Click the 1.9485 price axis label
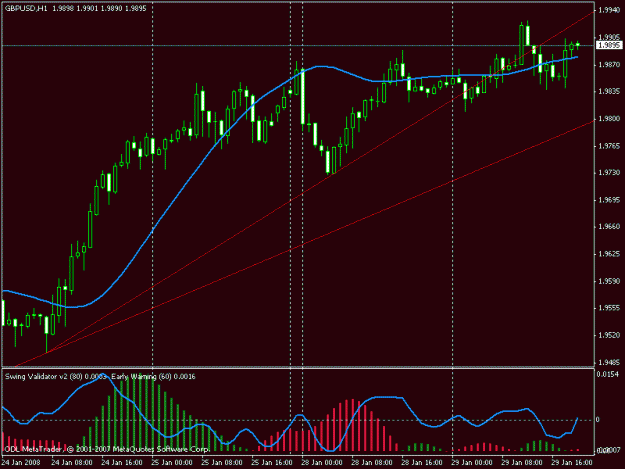The image size is (625, 469). (x=609, y=363)
